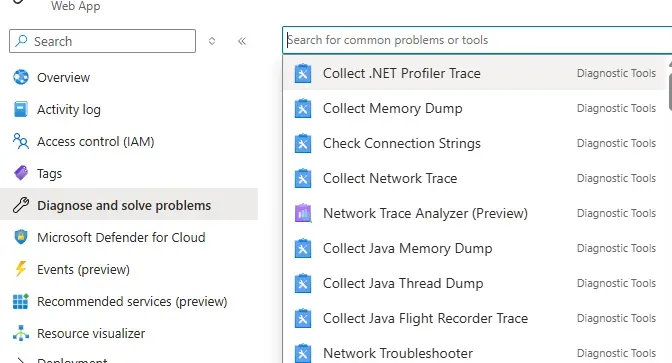The image size is (672, 363).
Task: Open Events (preview) in the sidebar
Action: (129, 269)
